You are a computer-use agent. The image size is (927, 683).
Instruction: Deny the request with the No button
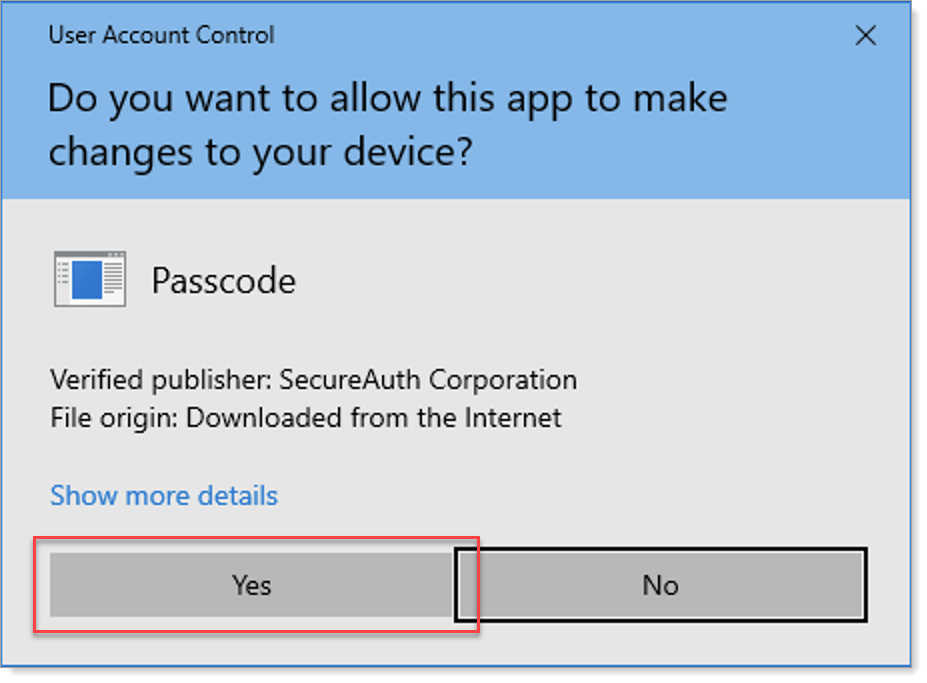660,585
